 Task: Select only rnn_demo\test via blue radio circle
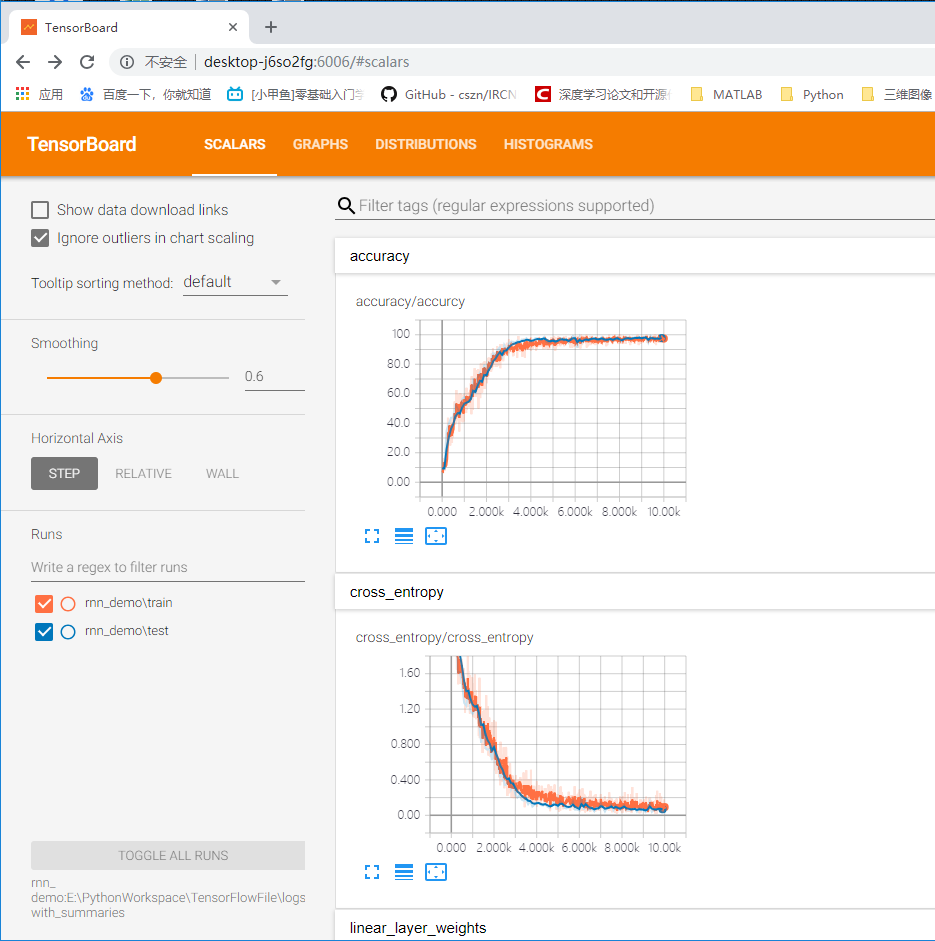[68, 632]
